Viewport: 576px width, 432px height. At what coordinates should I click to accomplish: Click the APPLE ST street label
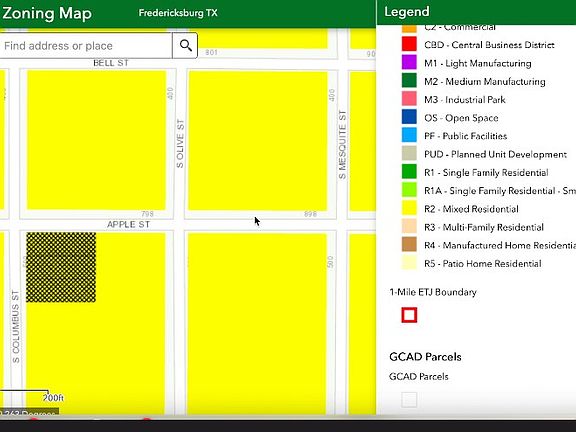pos(128,224)
